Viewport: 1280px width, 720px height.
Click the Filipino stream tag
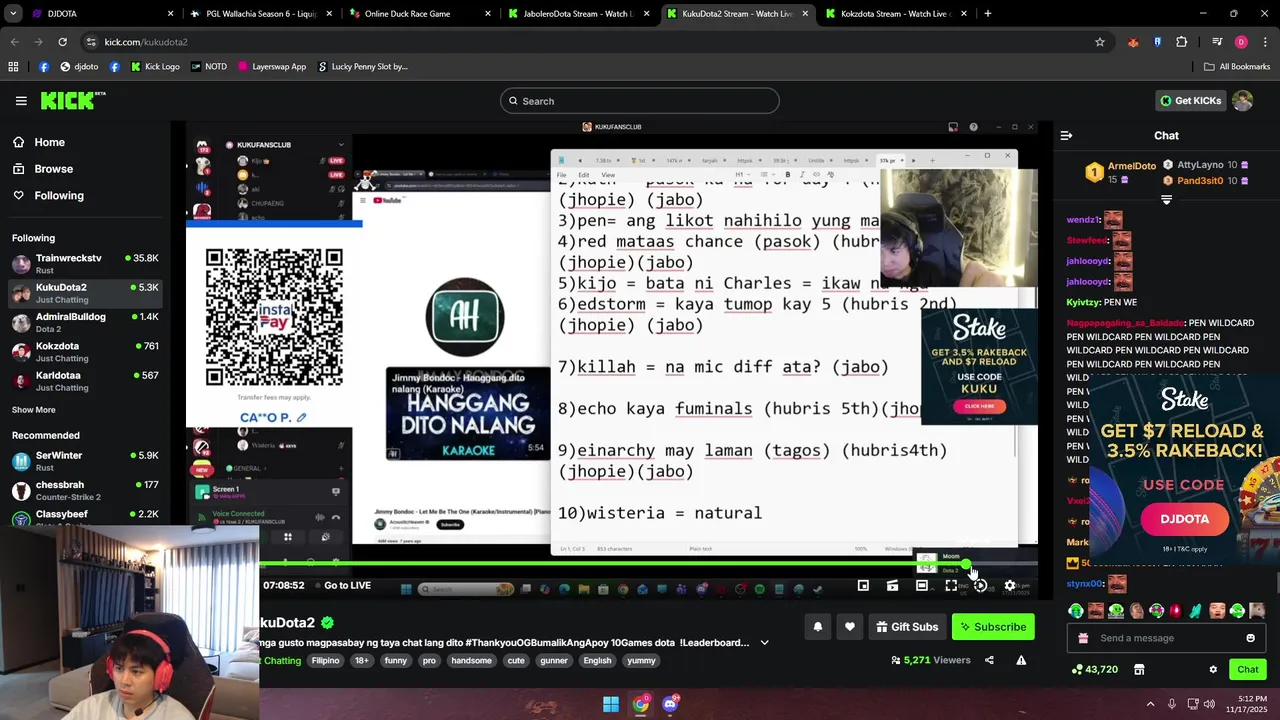pos(325,661)
